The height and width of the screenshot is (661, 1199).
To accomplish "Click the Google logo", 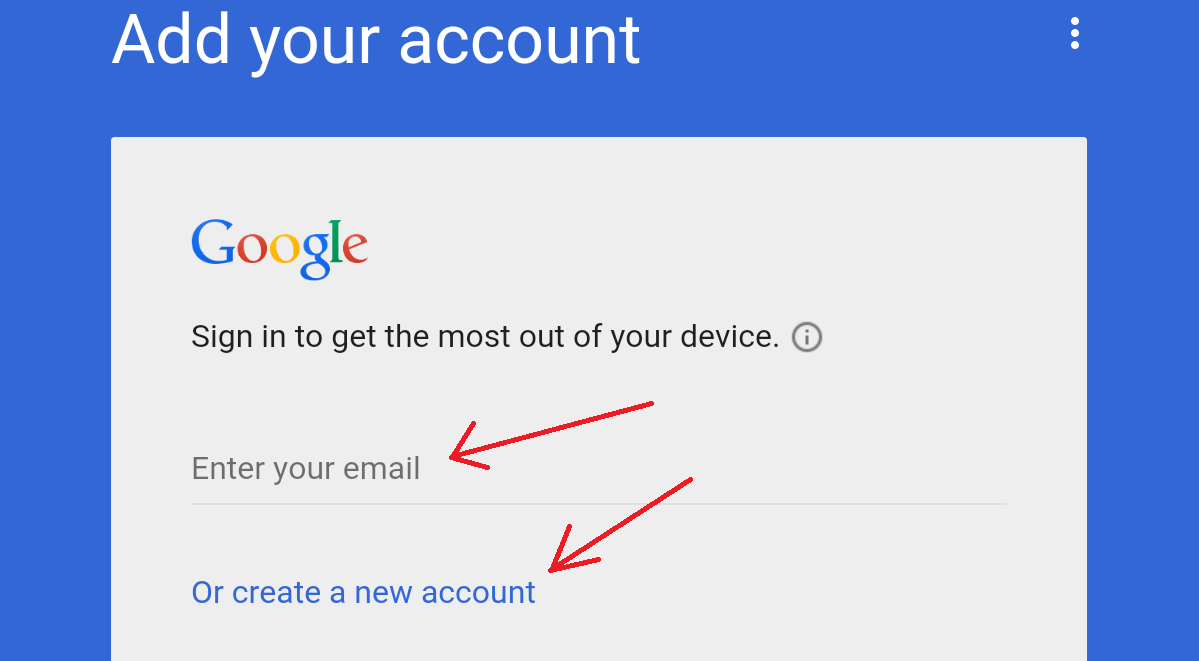I will (x=279, y=249).
